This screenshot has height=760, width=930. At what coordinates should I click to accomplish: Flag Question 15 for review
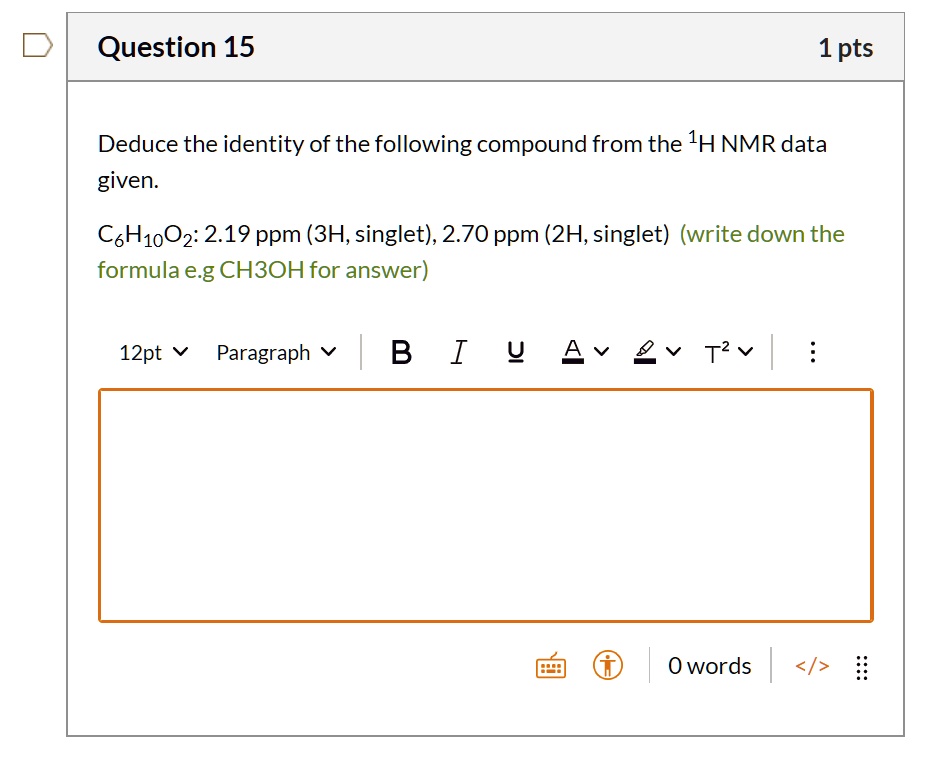[36, 42]
